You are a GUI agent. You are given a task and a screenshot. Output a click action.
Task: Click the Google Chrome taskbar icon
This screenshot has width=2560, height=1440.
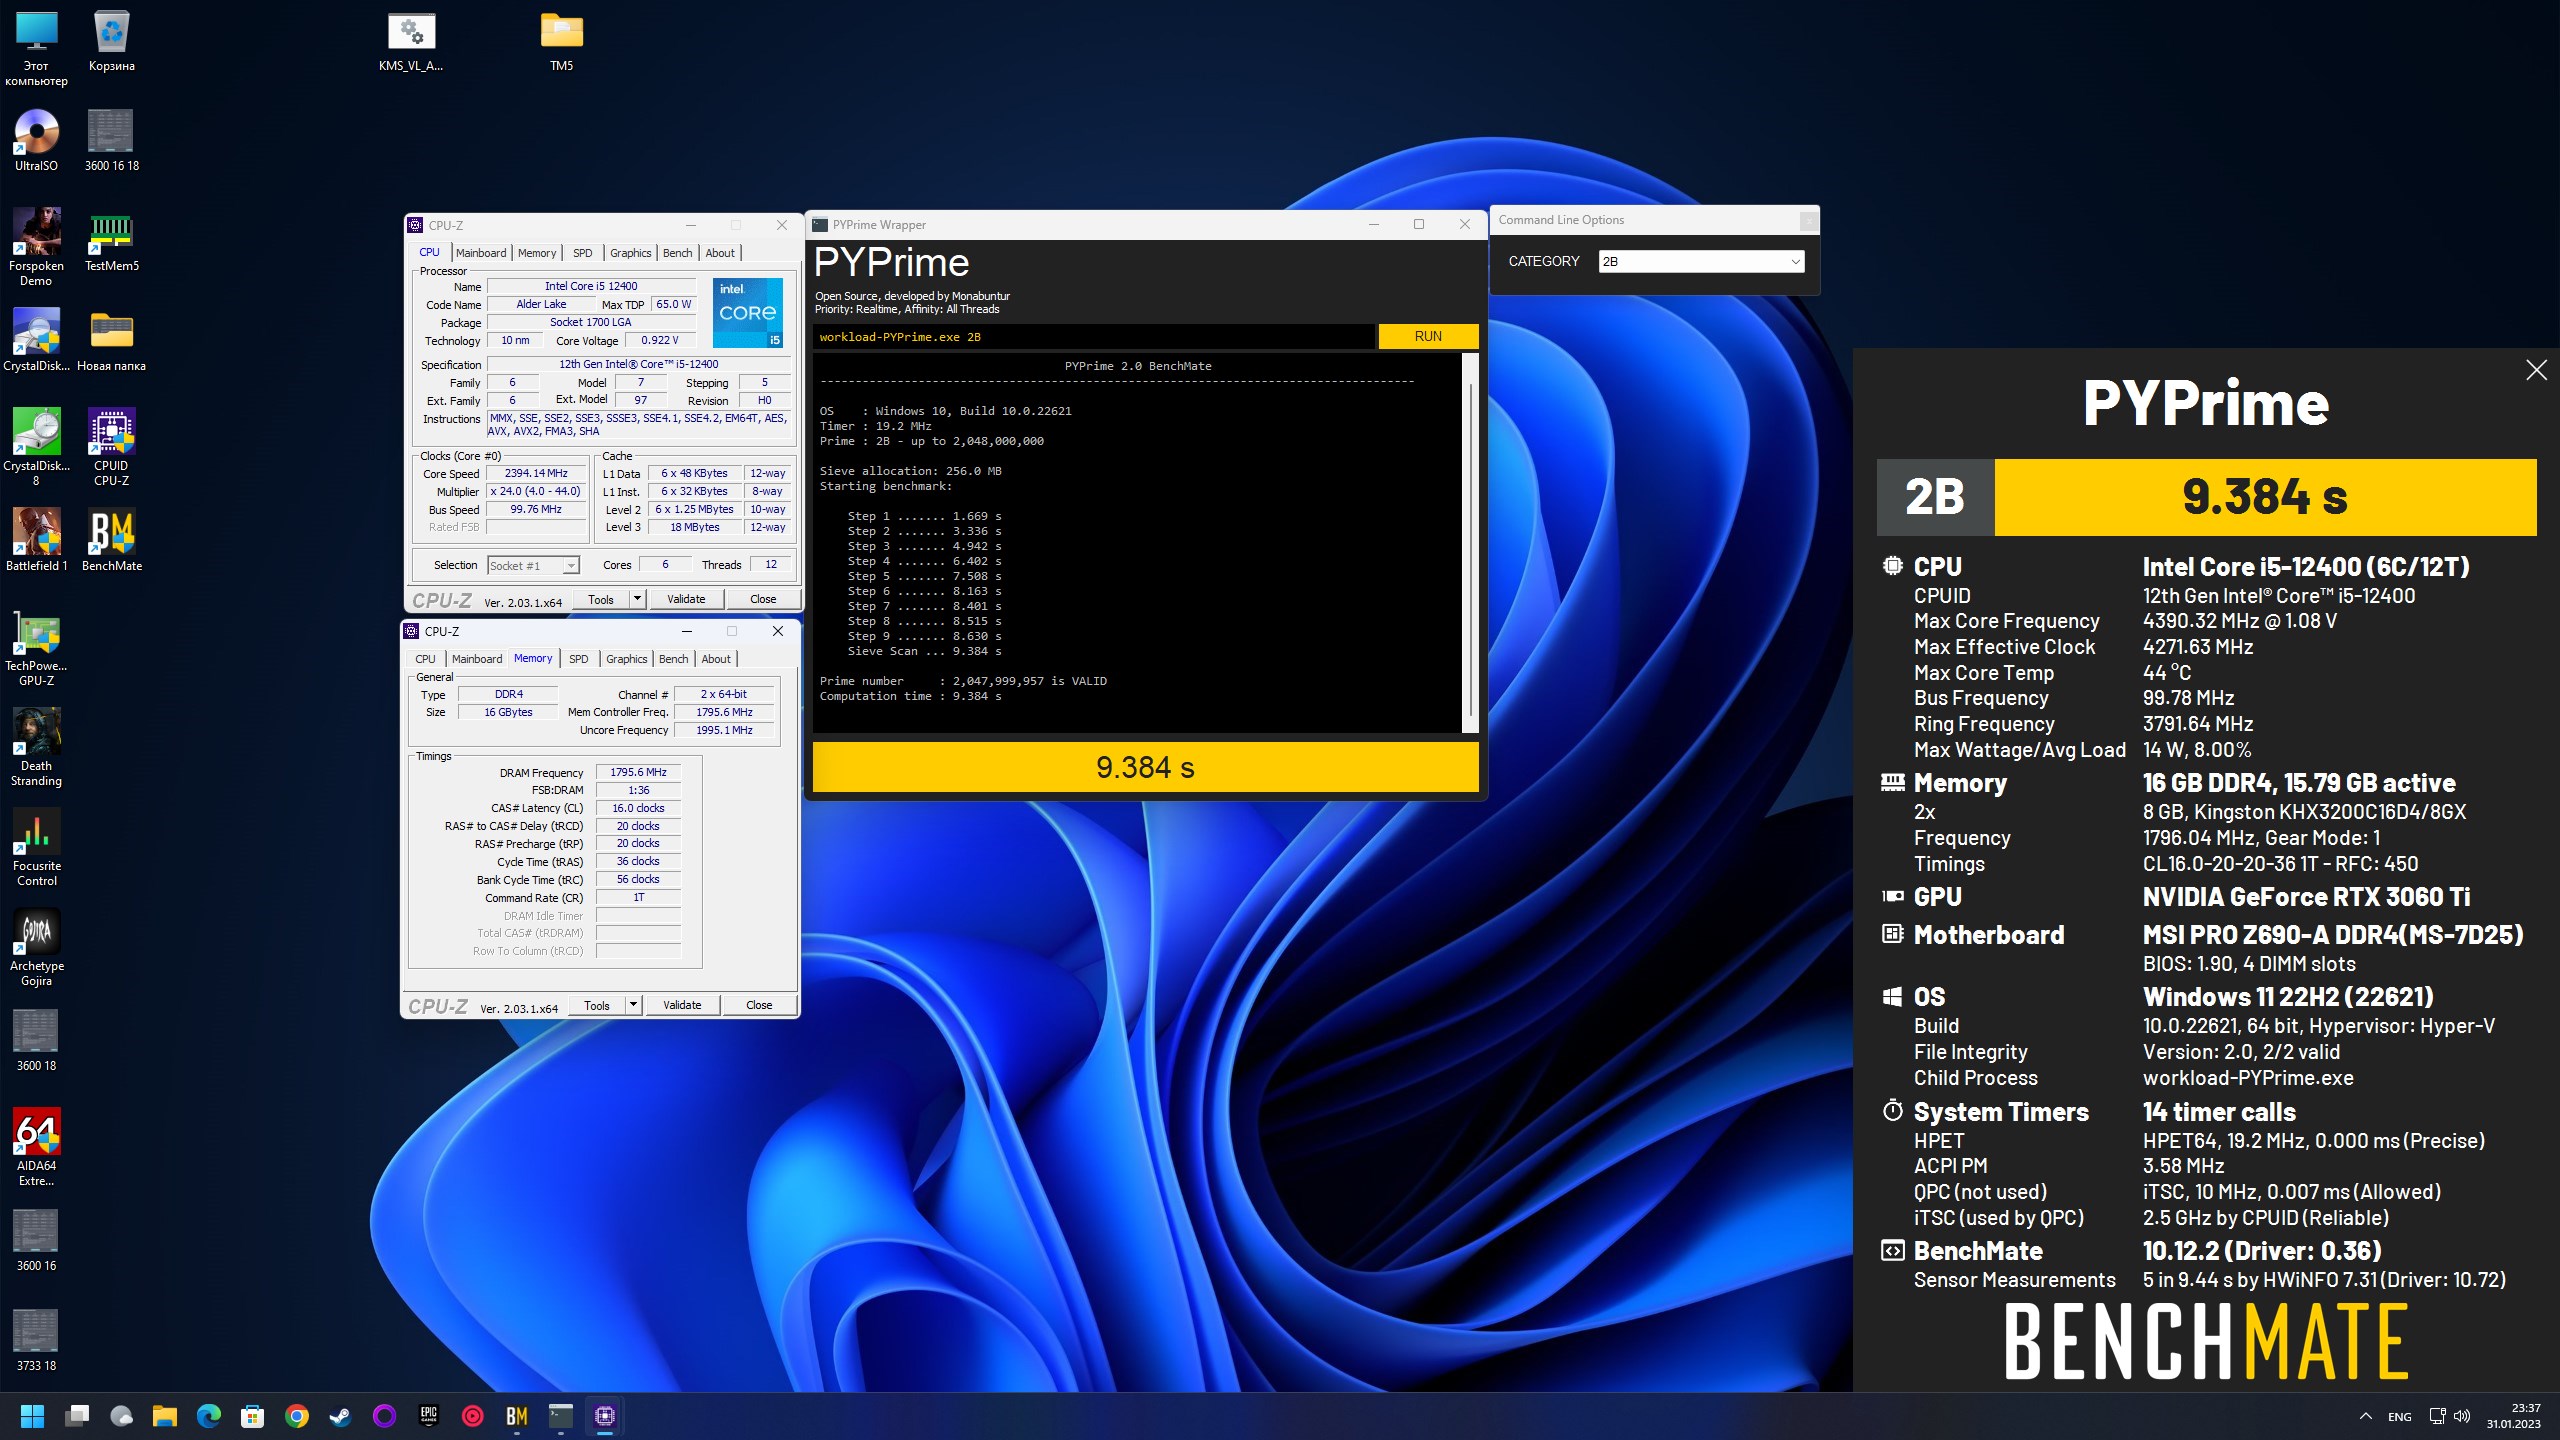pos(297,1416)
